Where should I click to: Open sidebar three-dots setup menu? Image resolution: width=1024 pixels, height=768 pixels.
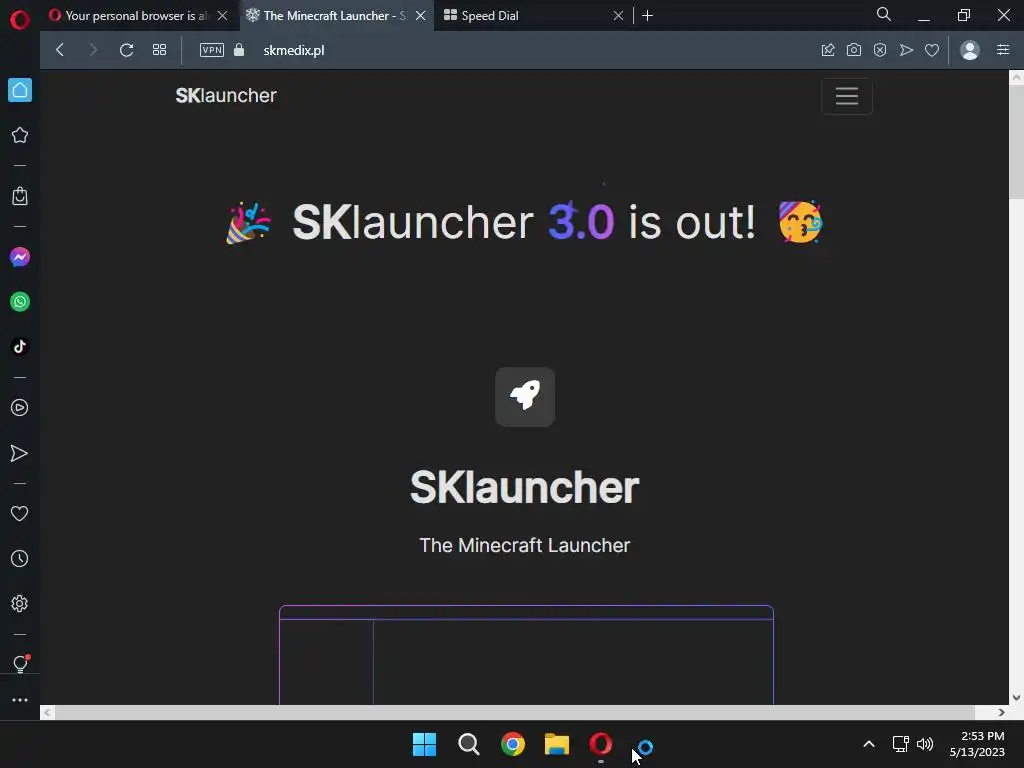tap(20, 700)
